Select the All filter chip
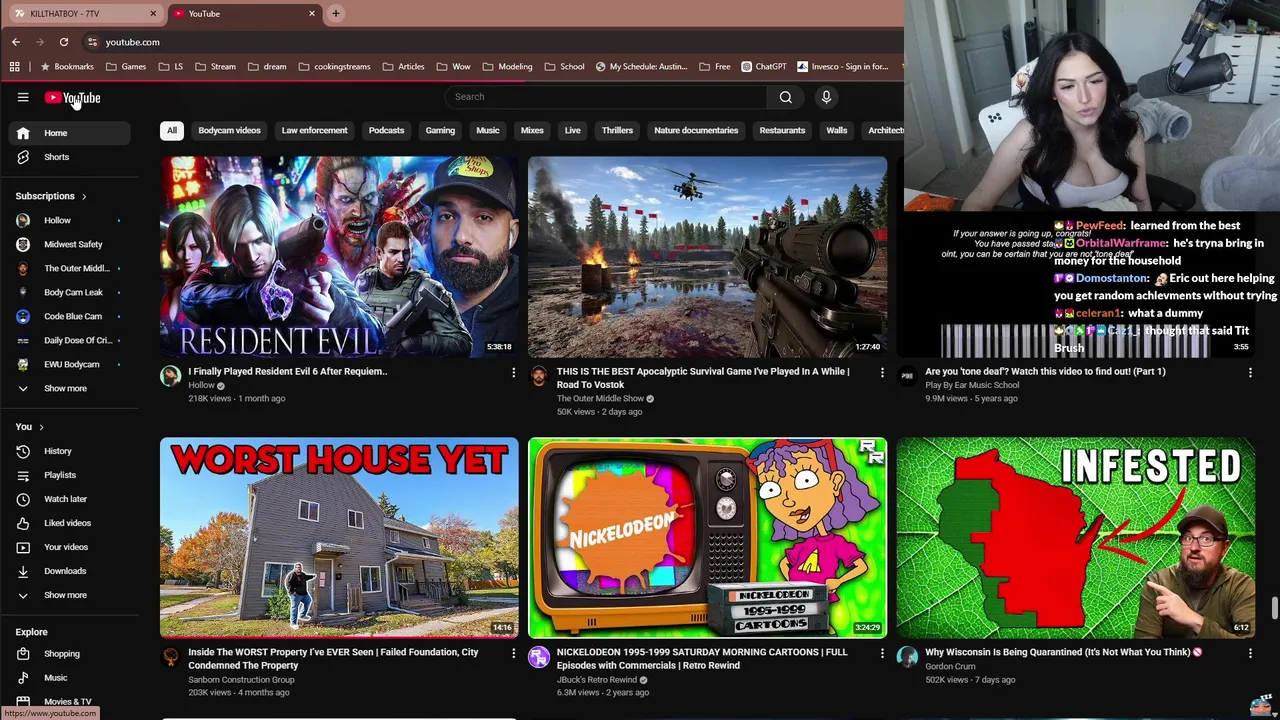The width and height of the screenshot is (1280, 720). pos(172,130)
